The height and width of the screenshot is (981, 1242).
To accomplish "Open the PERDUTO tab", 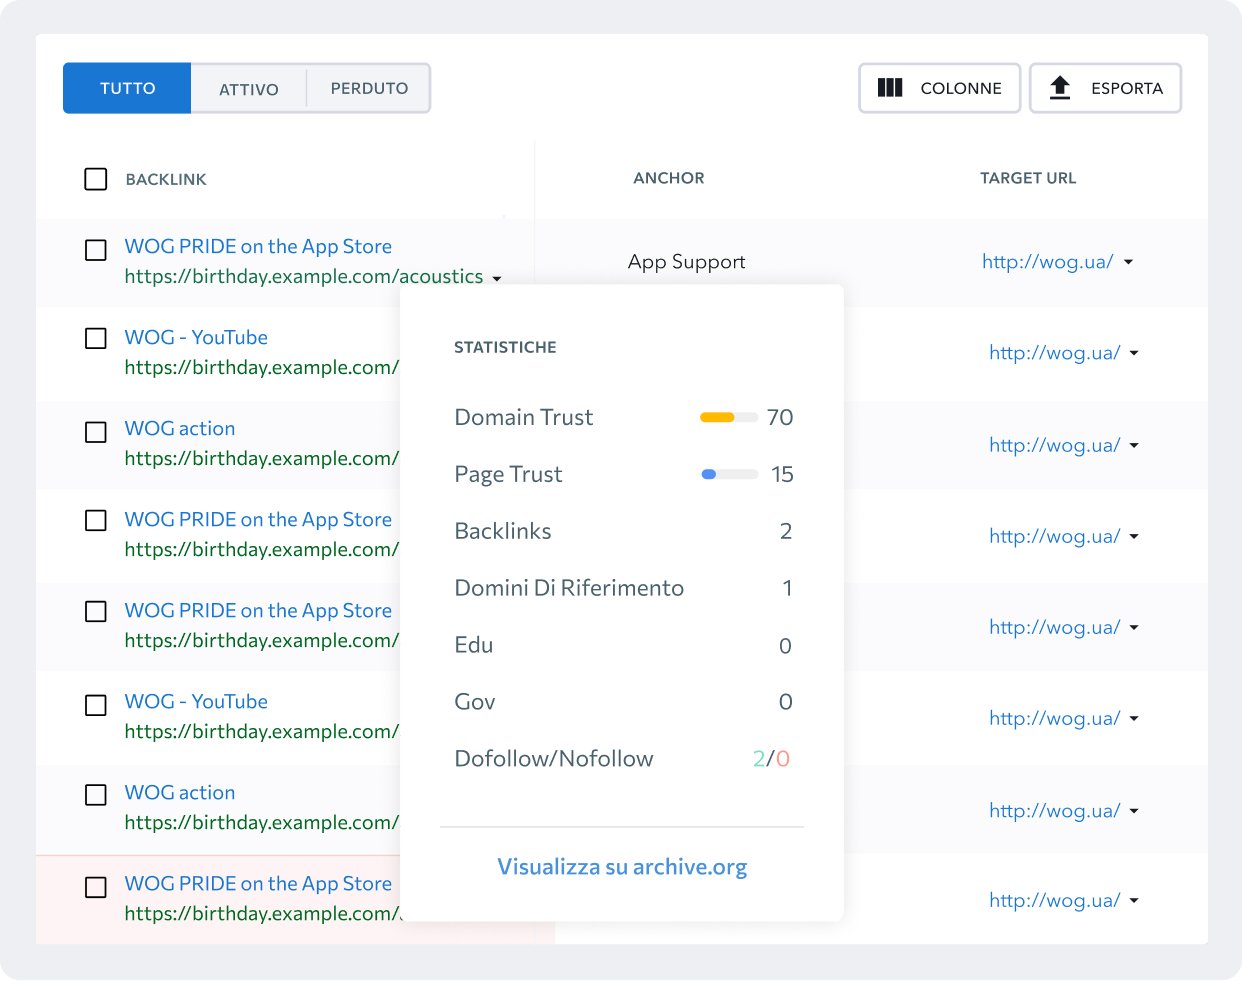I will [369, 88].
